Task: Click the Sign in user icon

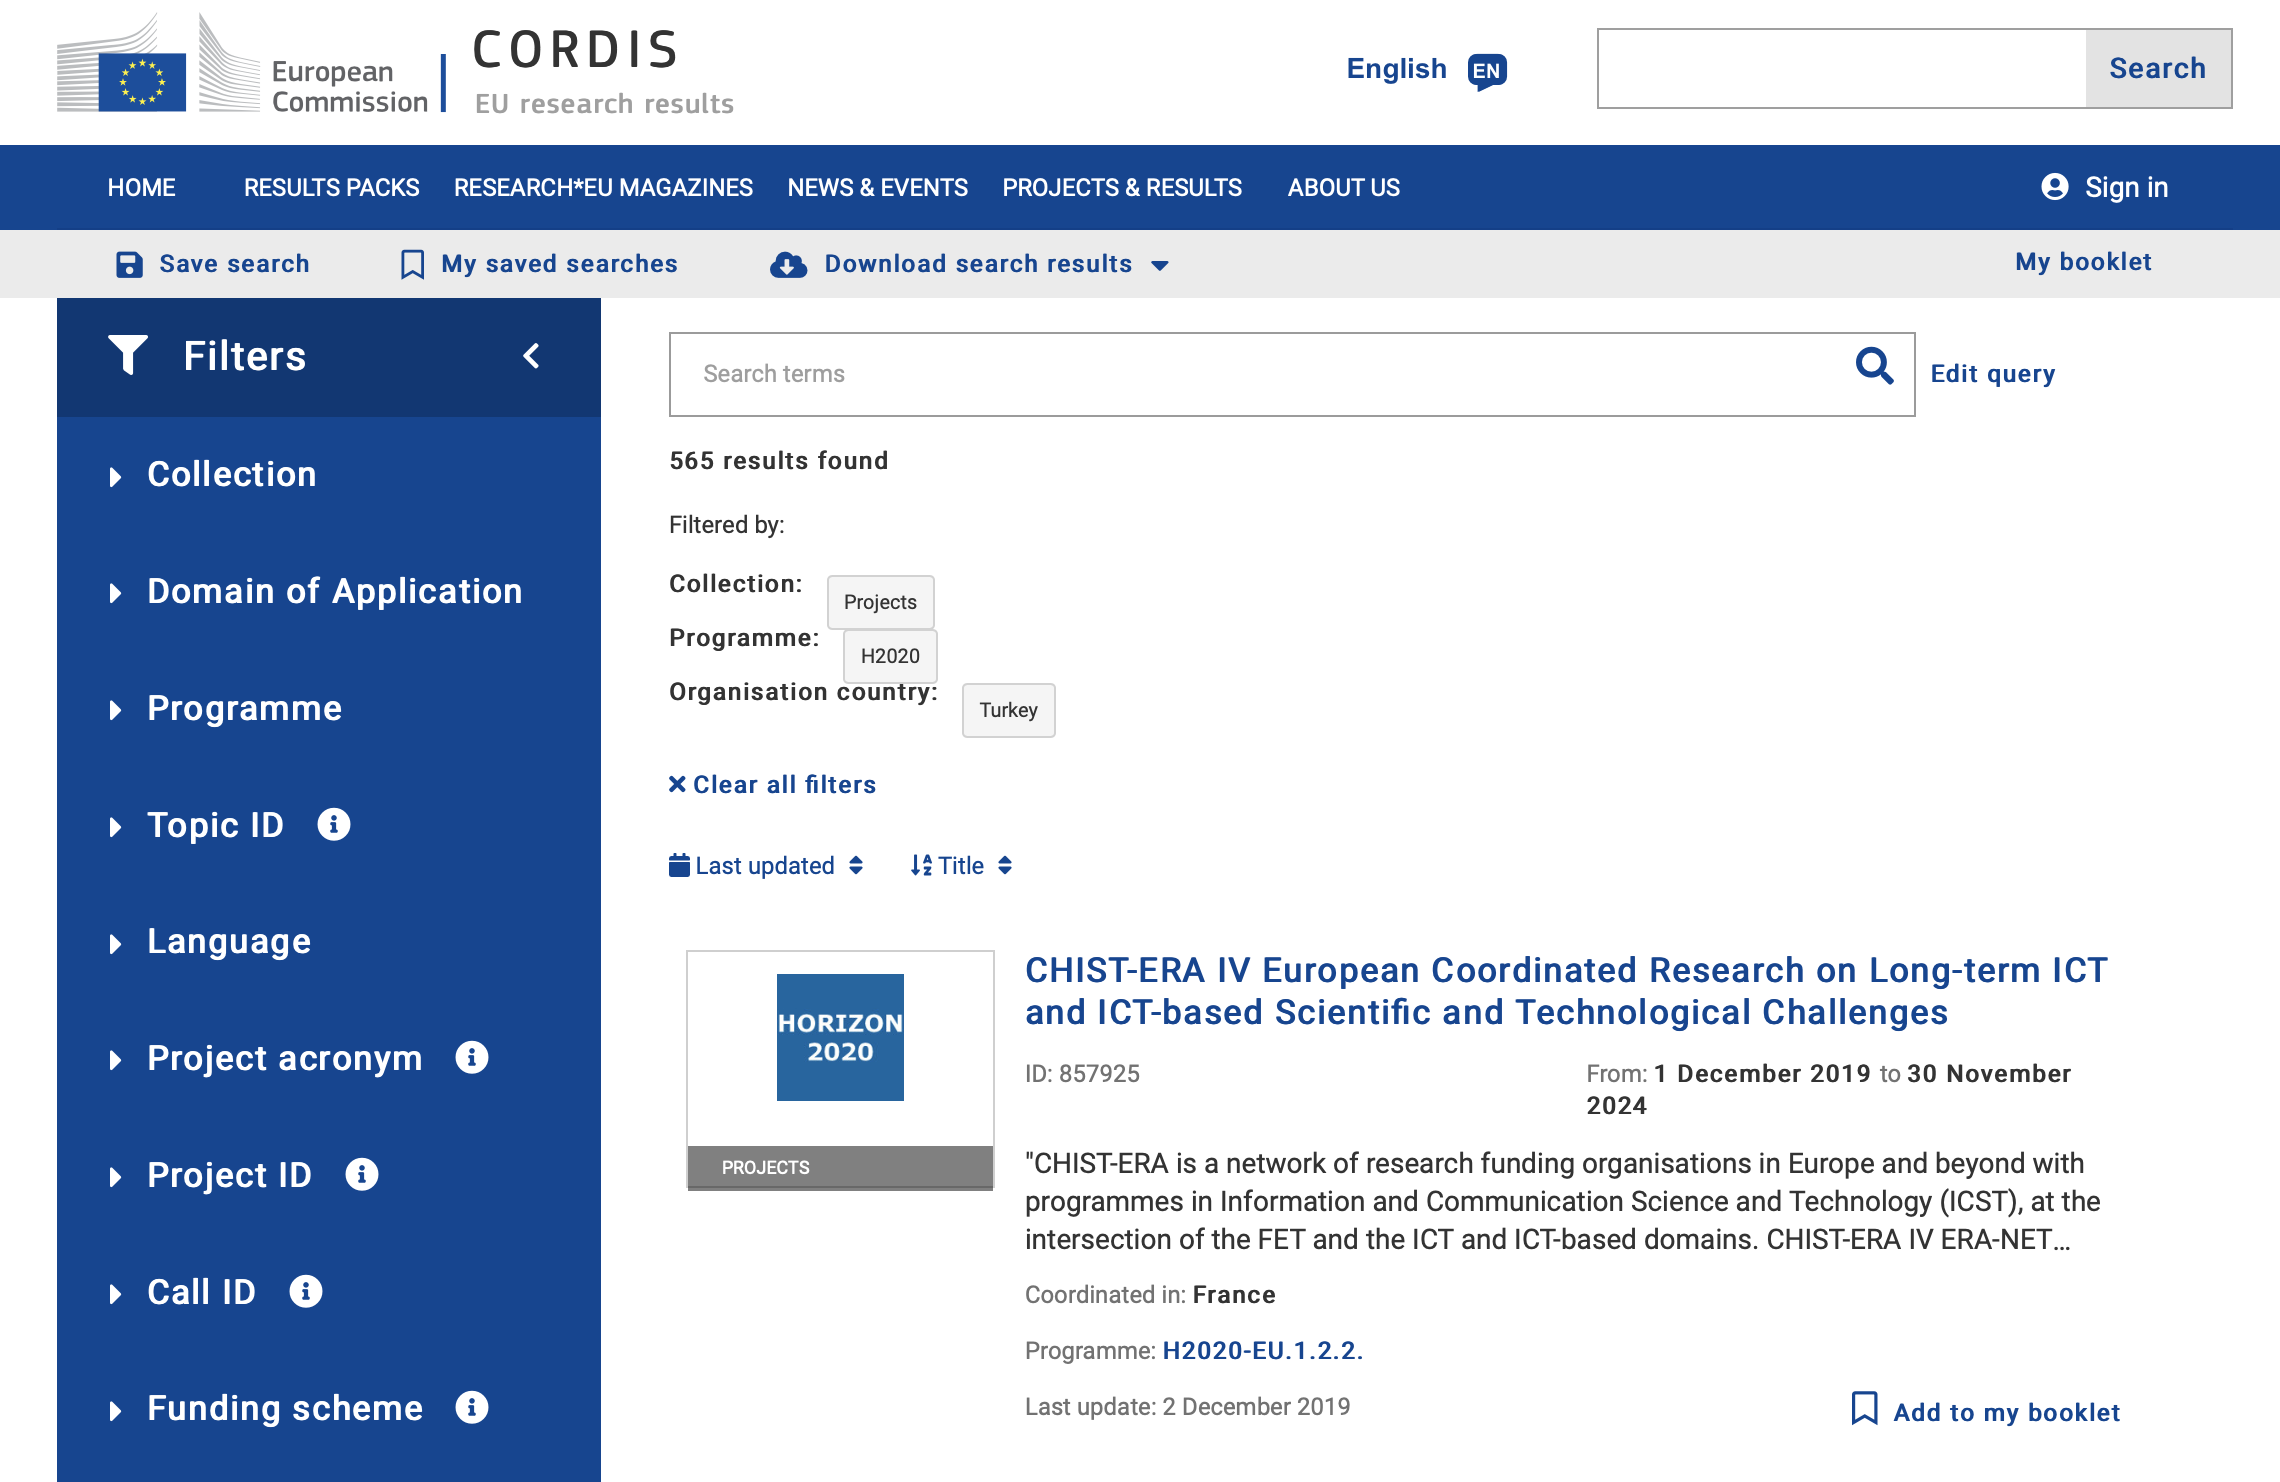Action: 2055,187
